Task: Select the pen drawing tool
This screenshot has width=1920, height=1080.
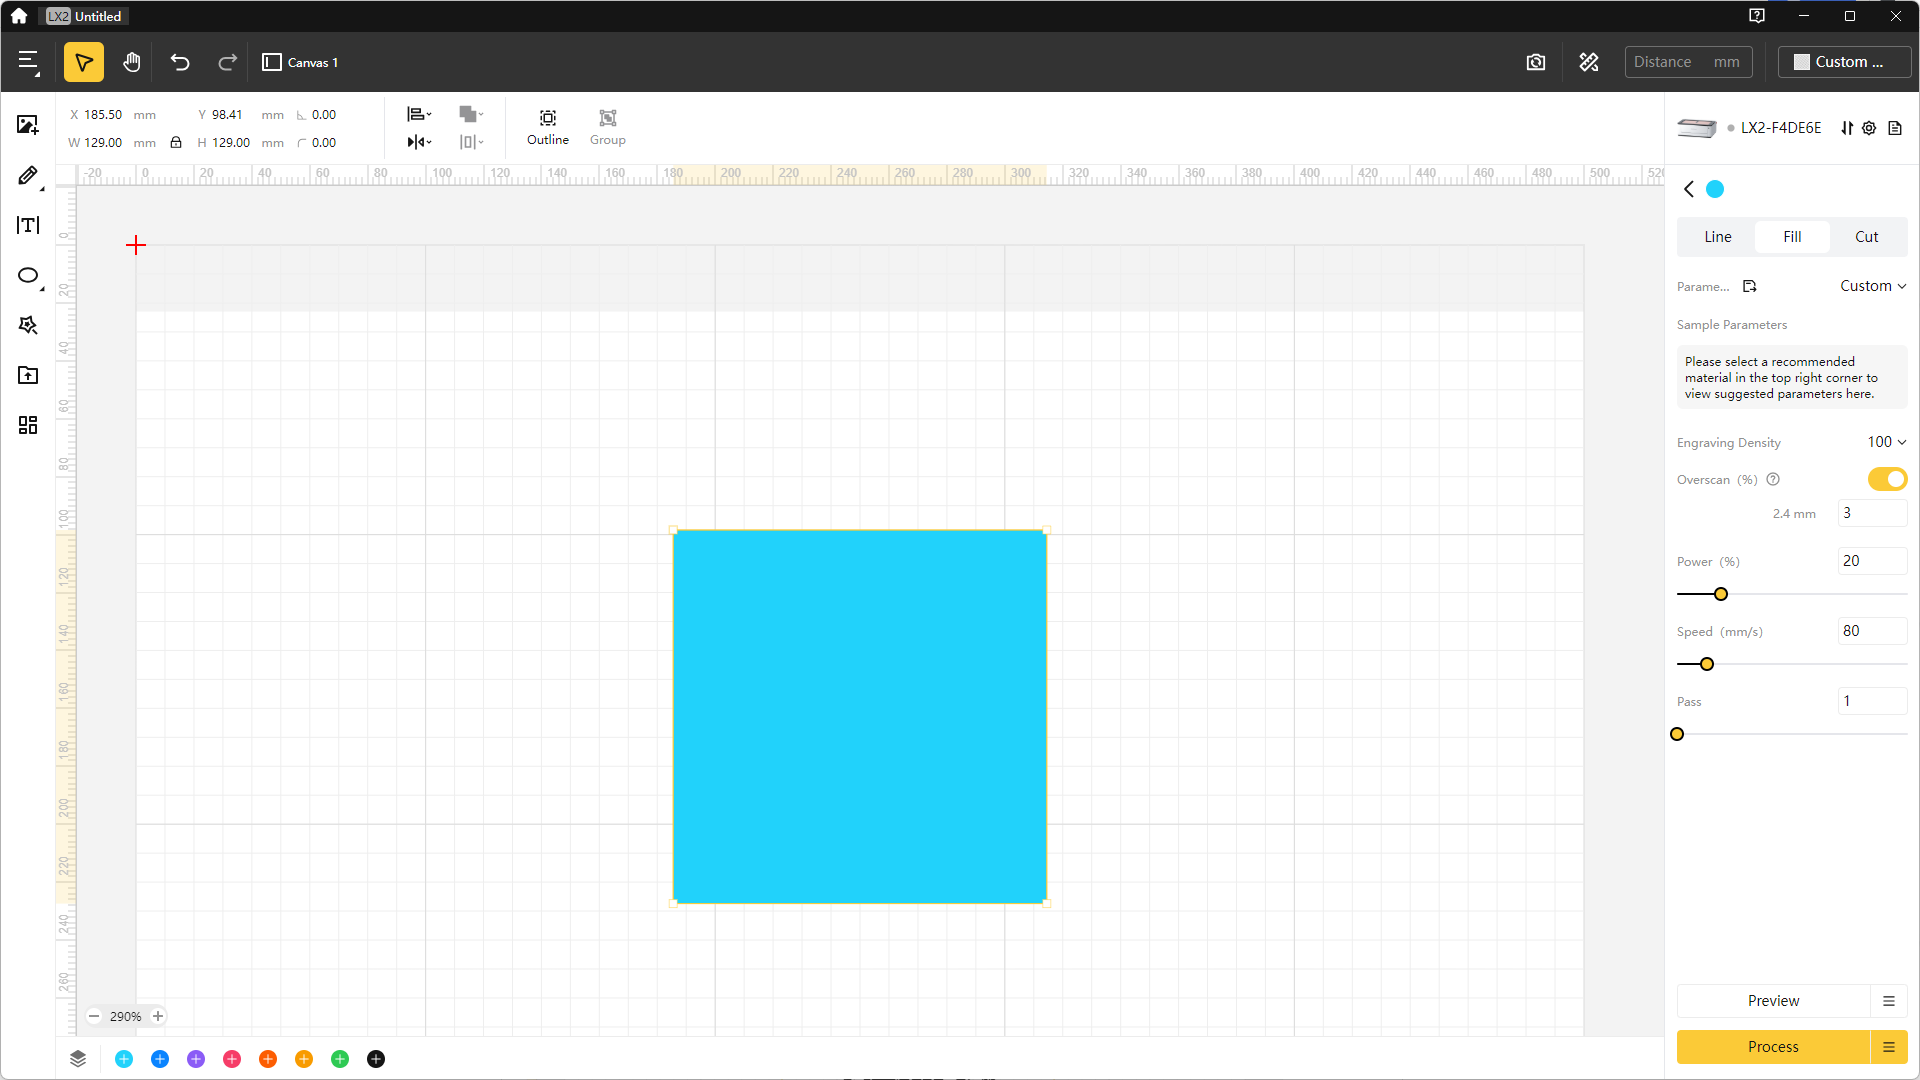Action: click(28, 176)
